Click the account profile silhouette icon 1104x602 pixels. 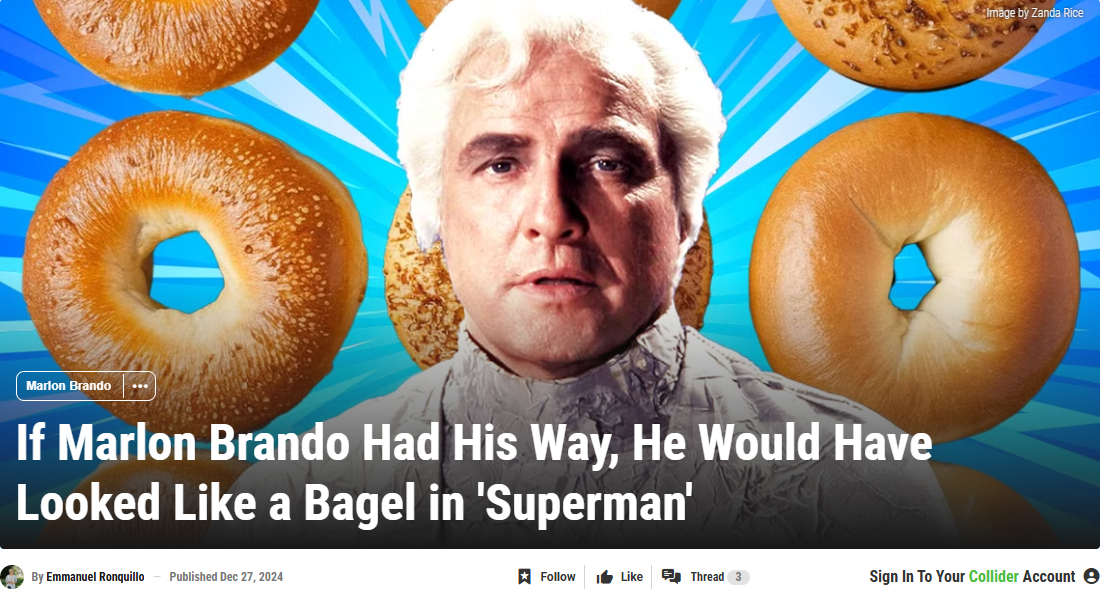(x=1091, y=577)
